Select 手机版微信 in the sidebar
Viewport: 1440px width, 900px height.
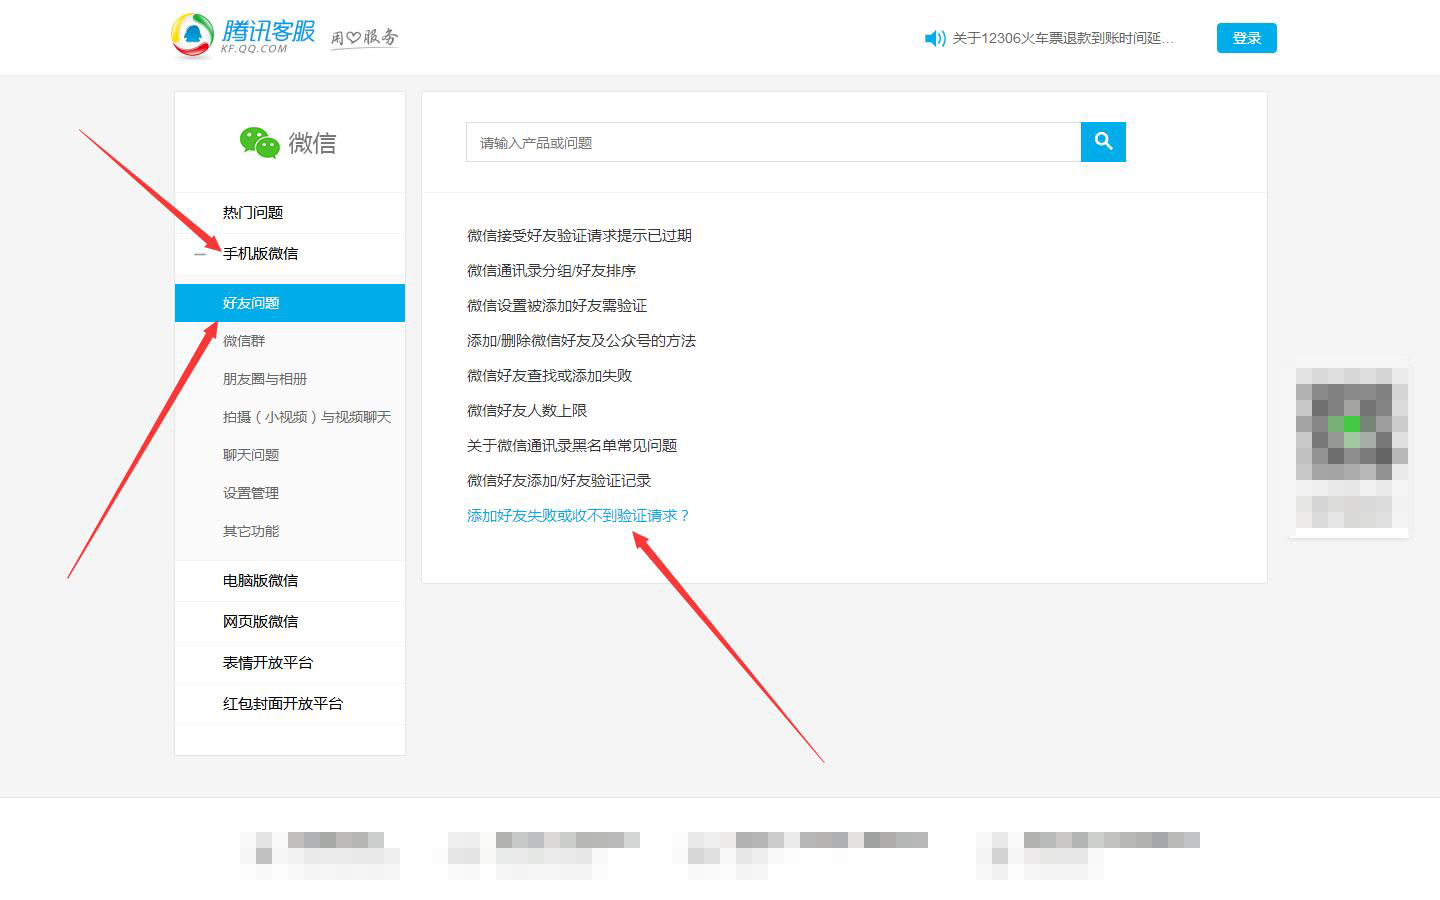point(260,254)
